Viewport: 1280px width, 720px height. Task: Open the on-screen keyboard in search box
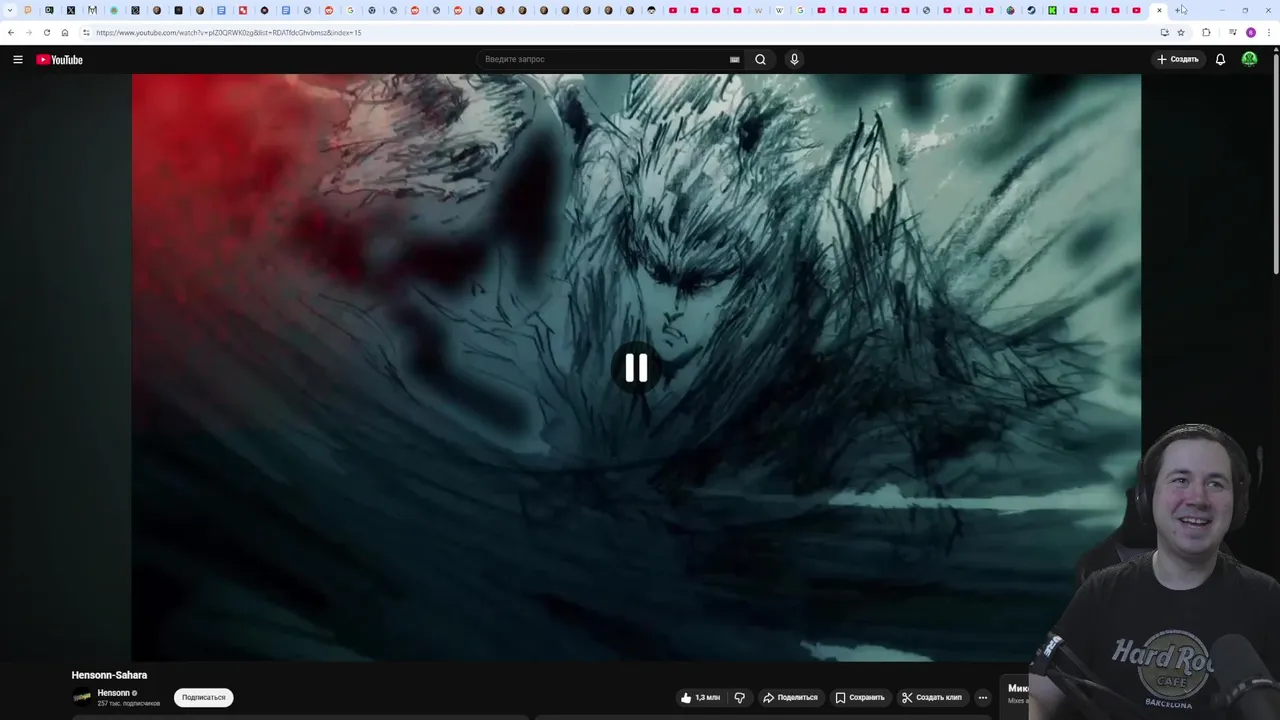(x=735, y=59)
